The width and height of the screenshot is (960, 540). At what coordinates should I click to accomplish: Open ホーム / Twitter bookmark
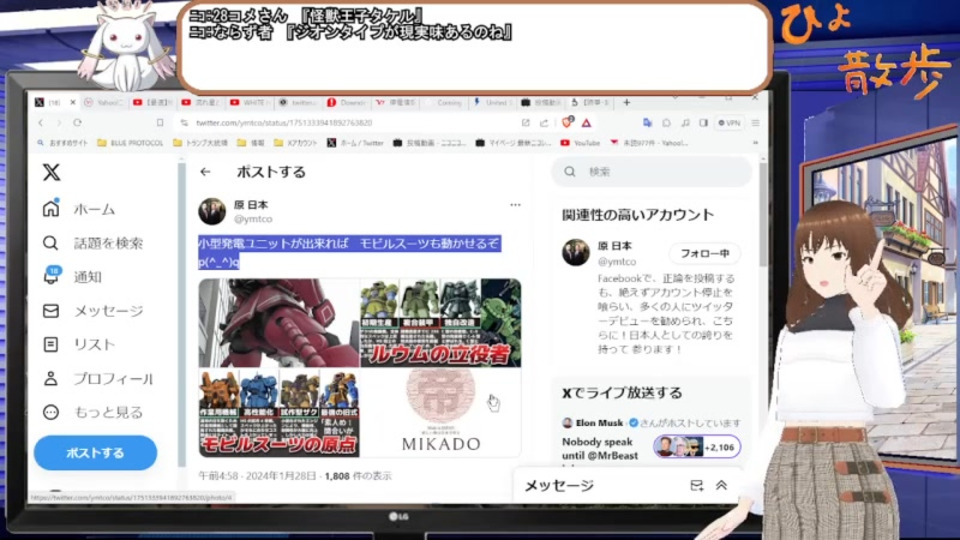pyautogui.click(x=356, y=143)
